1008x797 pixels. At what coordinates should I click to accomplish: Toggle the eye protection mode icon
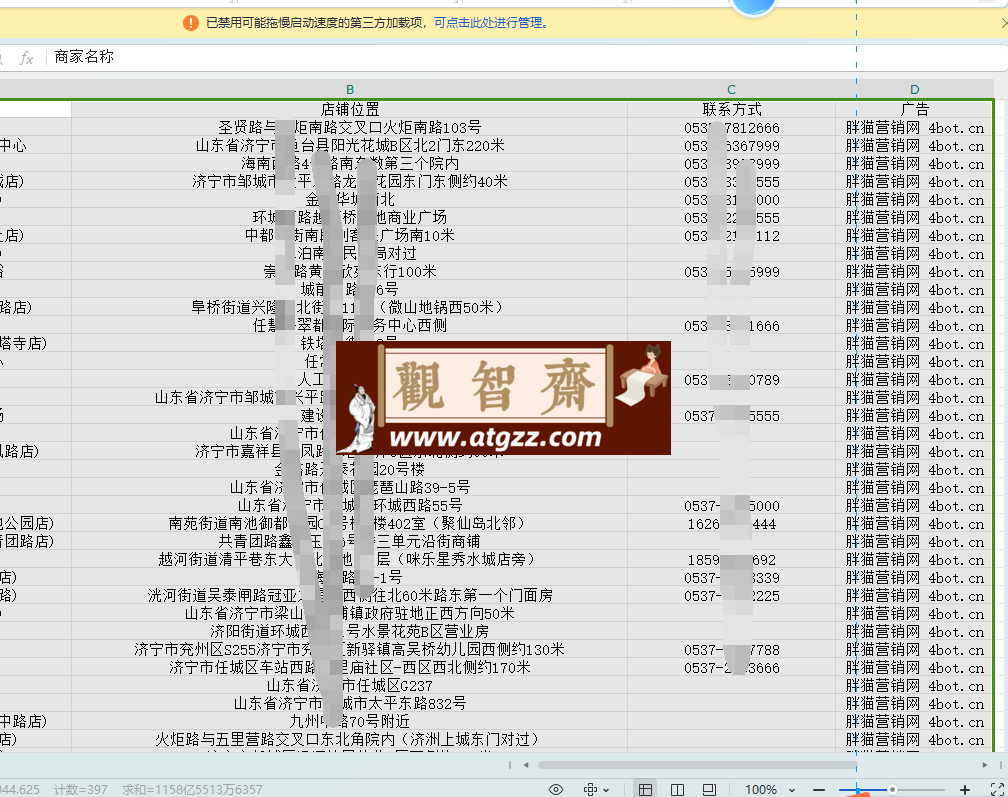click(556, 789)
